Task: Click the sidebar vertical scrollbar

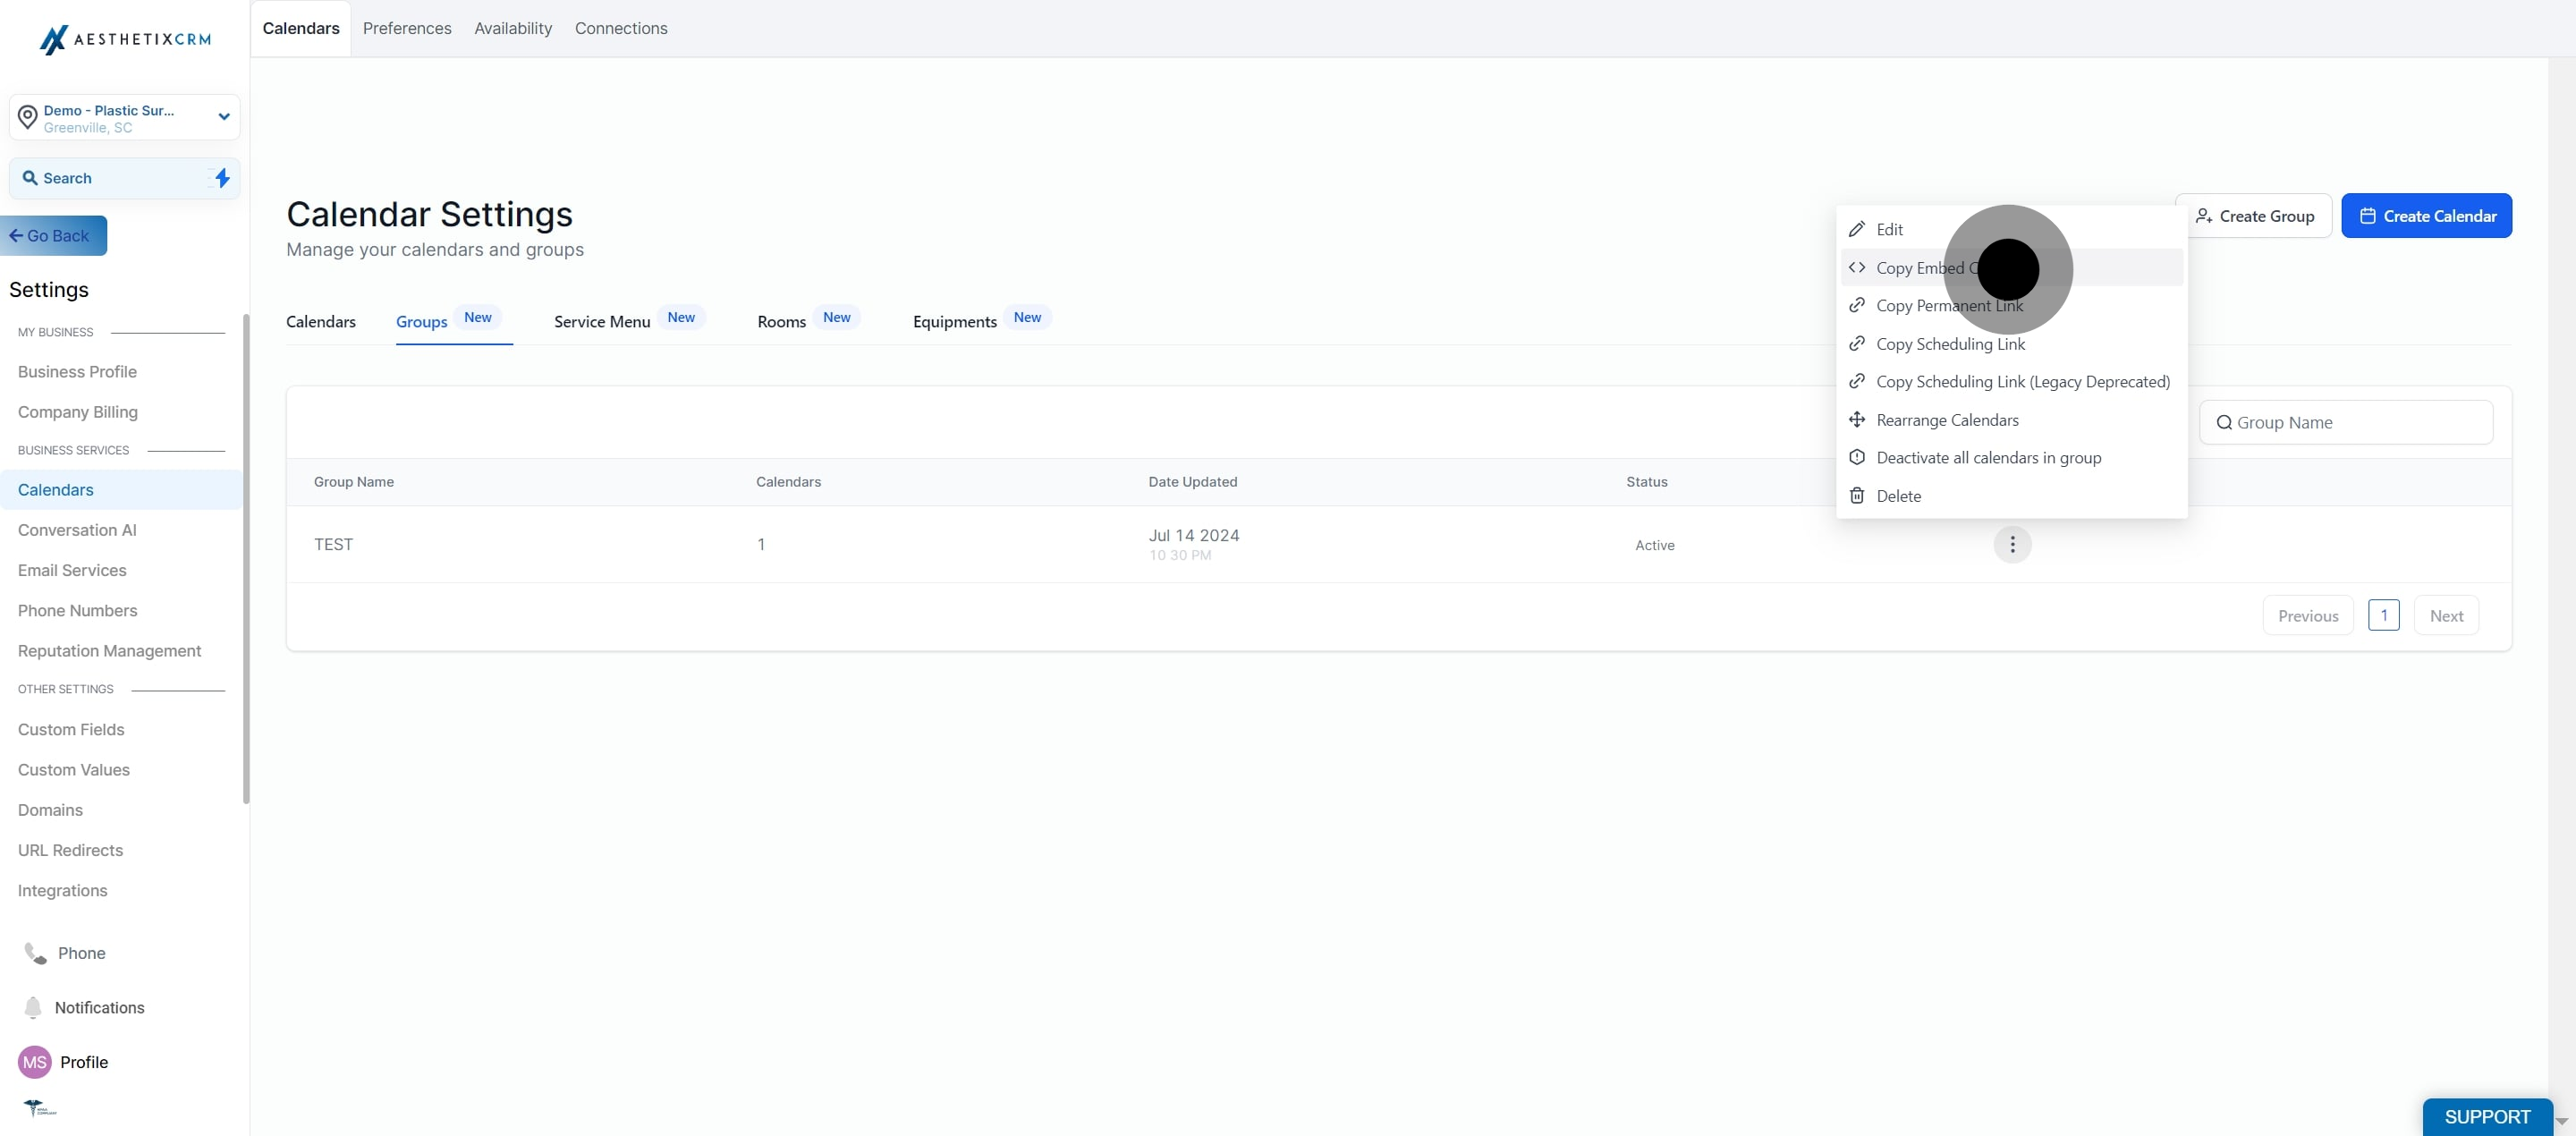Action: pos(246,560)
